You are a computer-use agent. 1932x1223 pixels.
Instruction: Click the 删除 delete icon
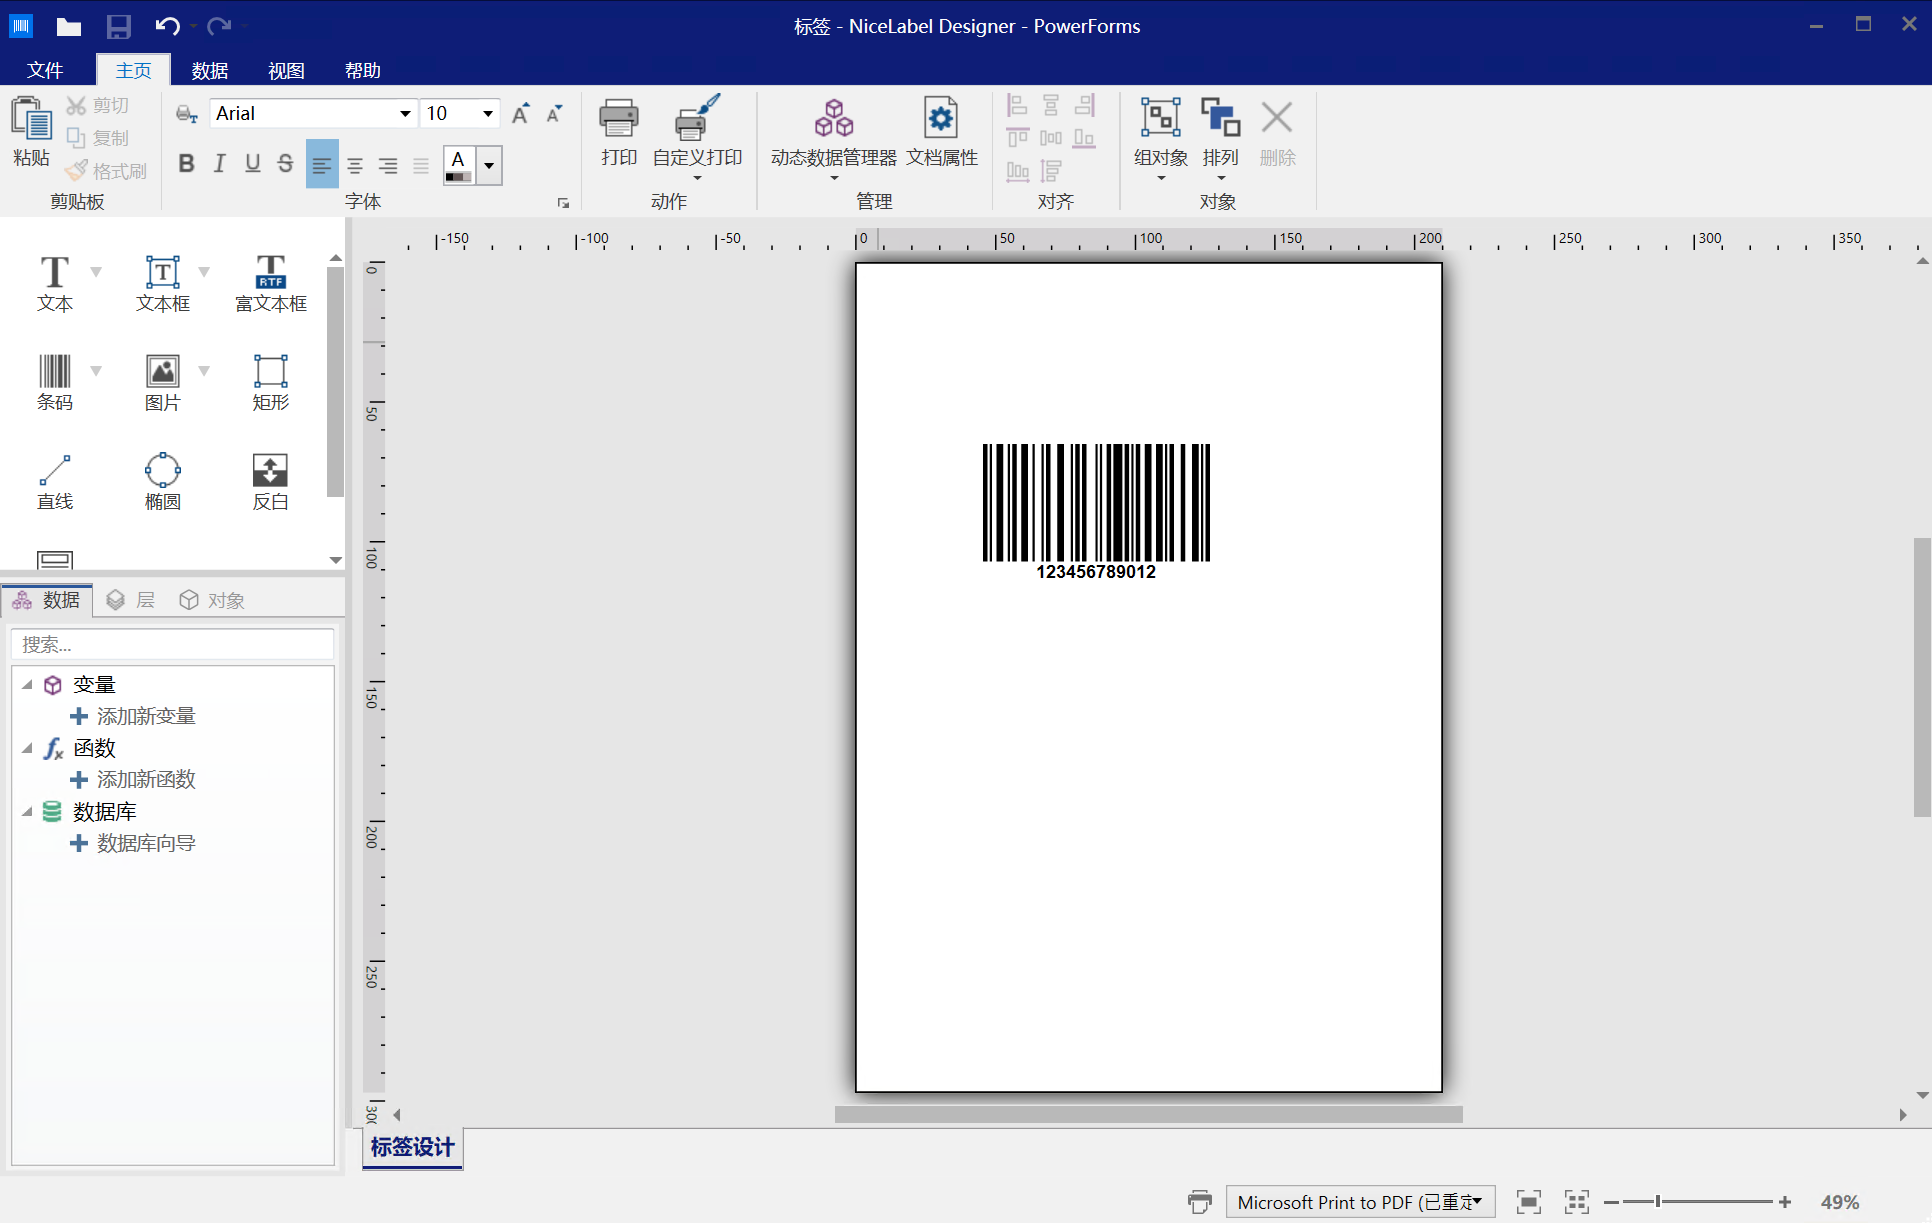tap(1277, 118)
